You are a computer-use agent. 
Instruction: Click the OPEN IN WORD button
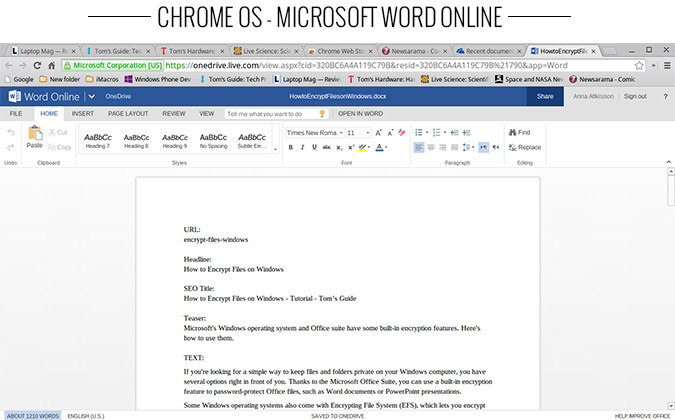coord(360,114)
